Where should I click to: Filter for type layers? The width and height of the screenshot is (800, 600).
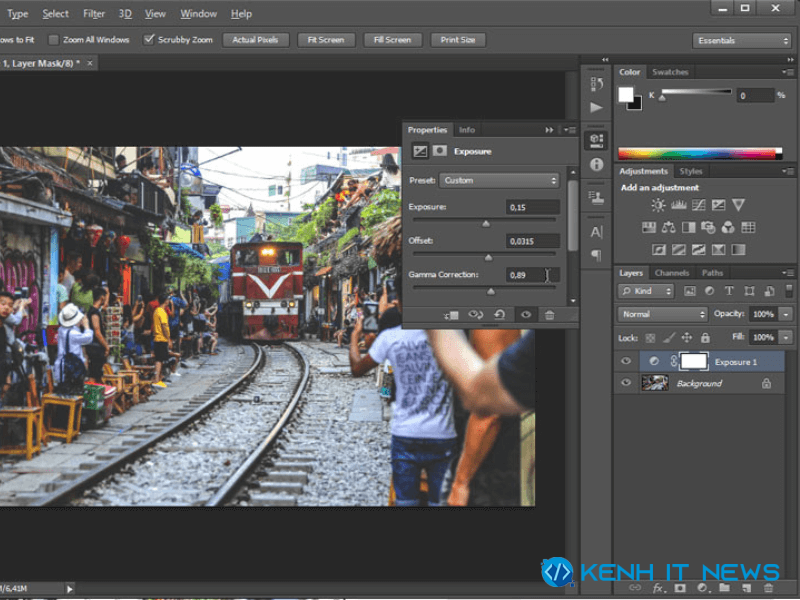[x=729, y=291]
